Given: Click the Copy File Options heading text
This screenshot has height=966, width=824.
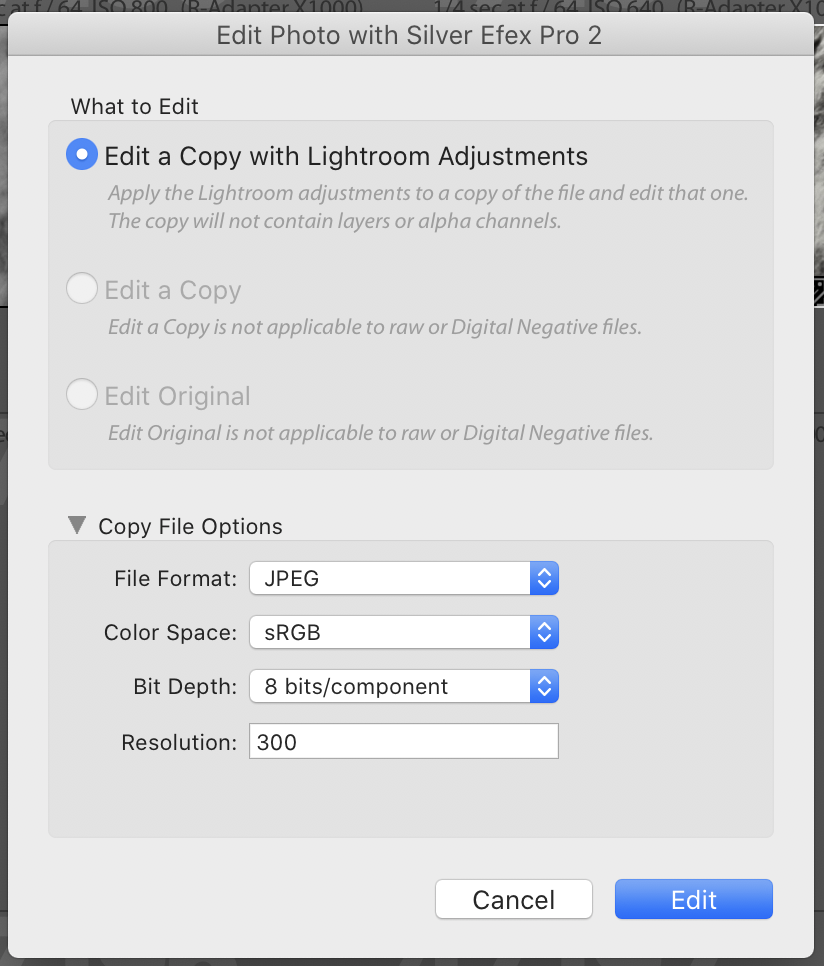Looking at the screenshot, I should click(x=190, y=526).
